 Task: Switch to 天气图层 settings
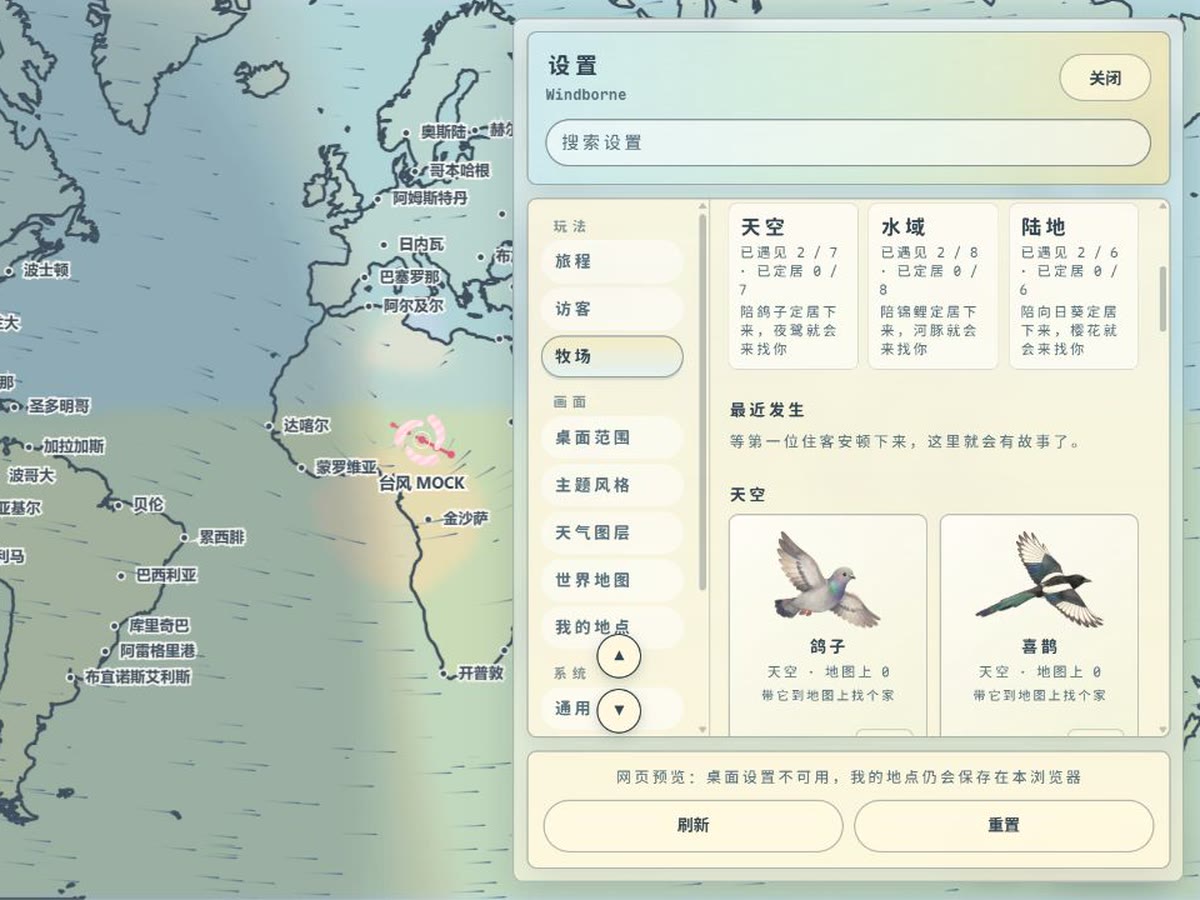(612, 533)
